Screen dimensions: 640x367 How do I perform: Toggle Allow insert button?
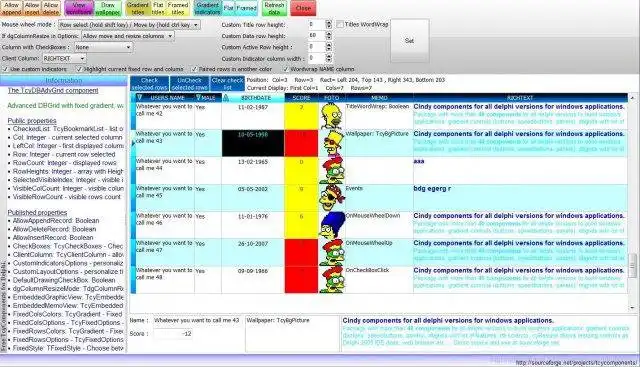[x=32, y=8]
